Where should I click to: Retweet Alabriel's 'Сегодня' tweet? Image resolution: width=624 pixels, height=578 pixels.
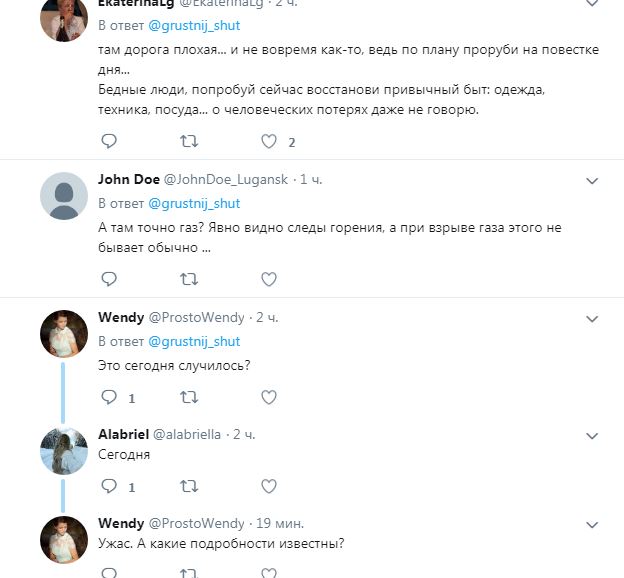coord(188,486)
